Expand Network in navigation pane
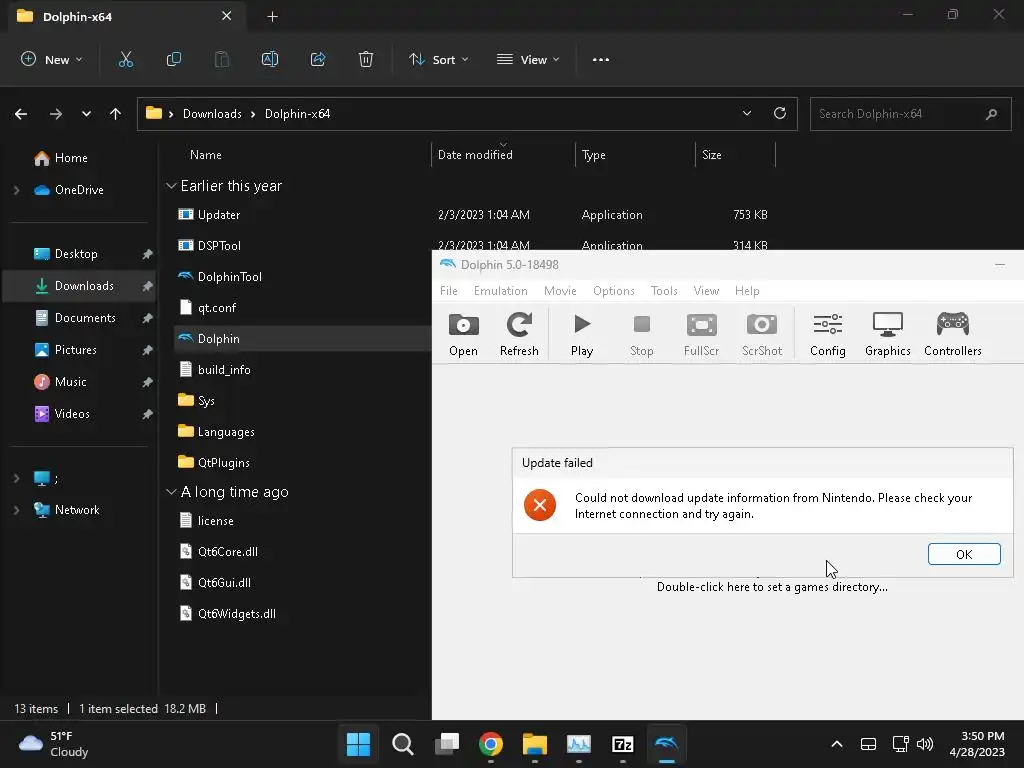 pyautogui.click(x=16, y=510)
